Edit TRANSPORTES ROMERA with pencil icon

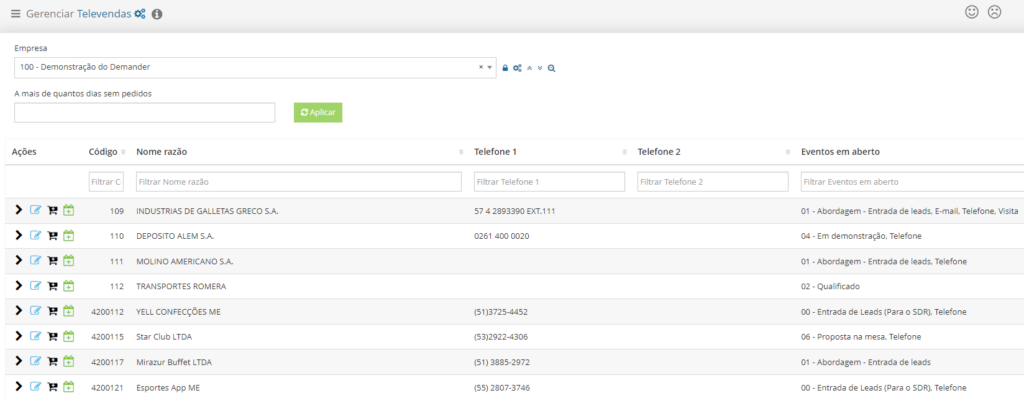tap(36, 286)
